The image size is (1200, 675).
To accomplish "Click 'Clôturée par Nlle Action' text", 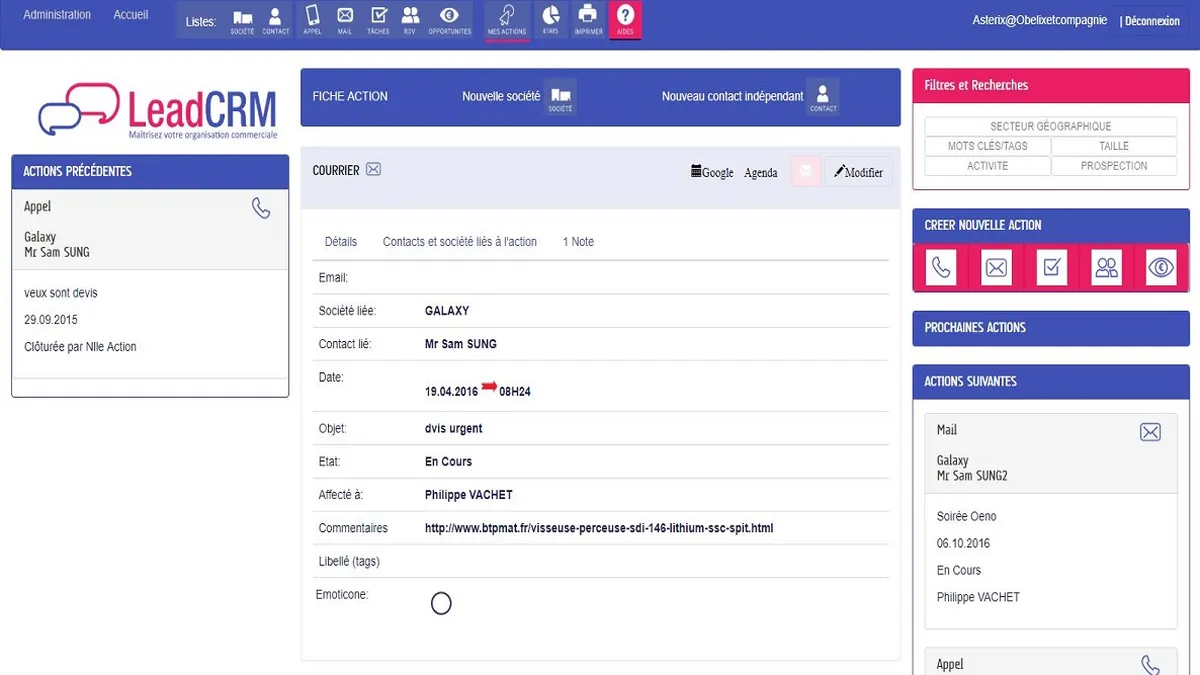I will pos(80,347).
